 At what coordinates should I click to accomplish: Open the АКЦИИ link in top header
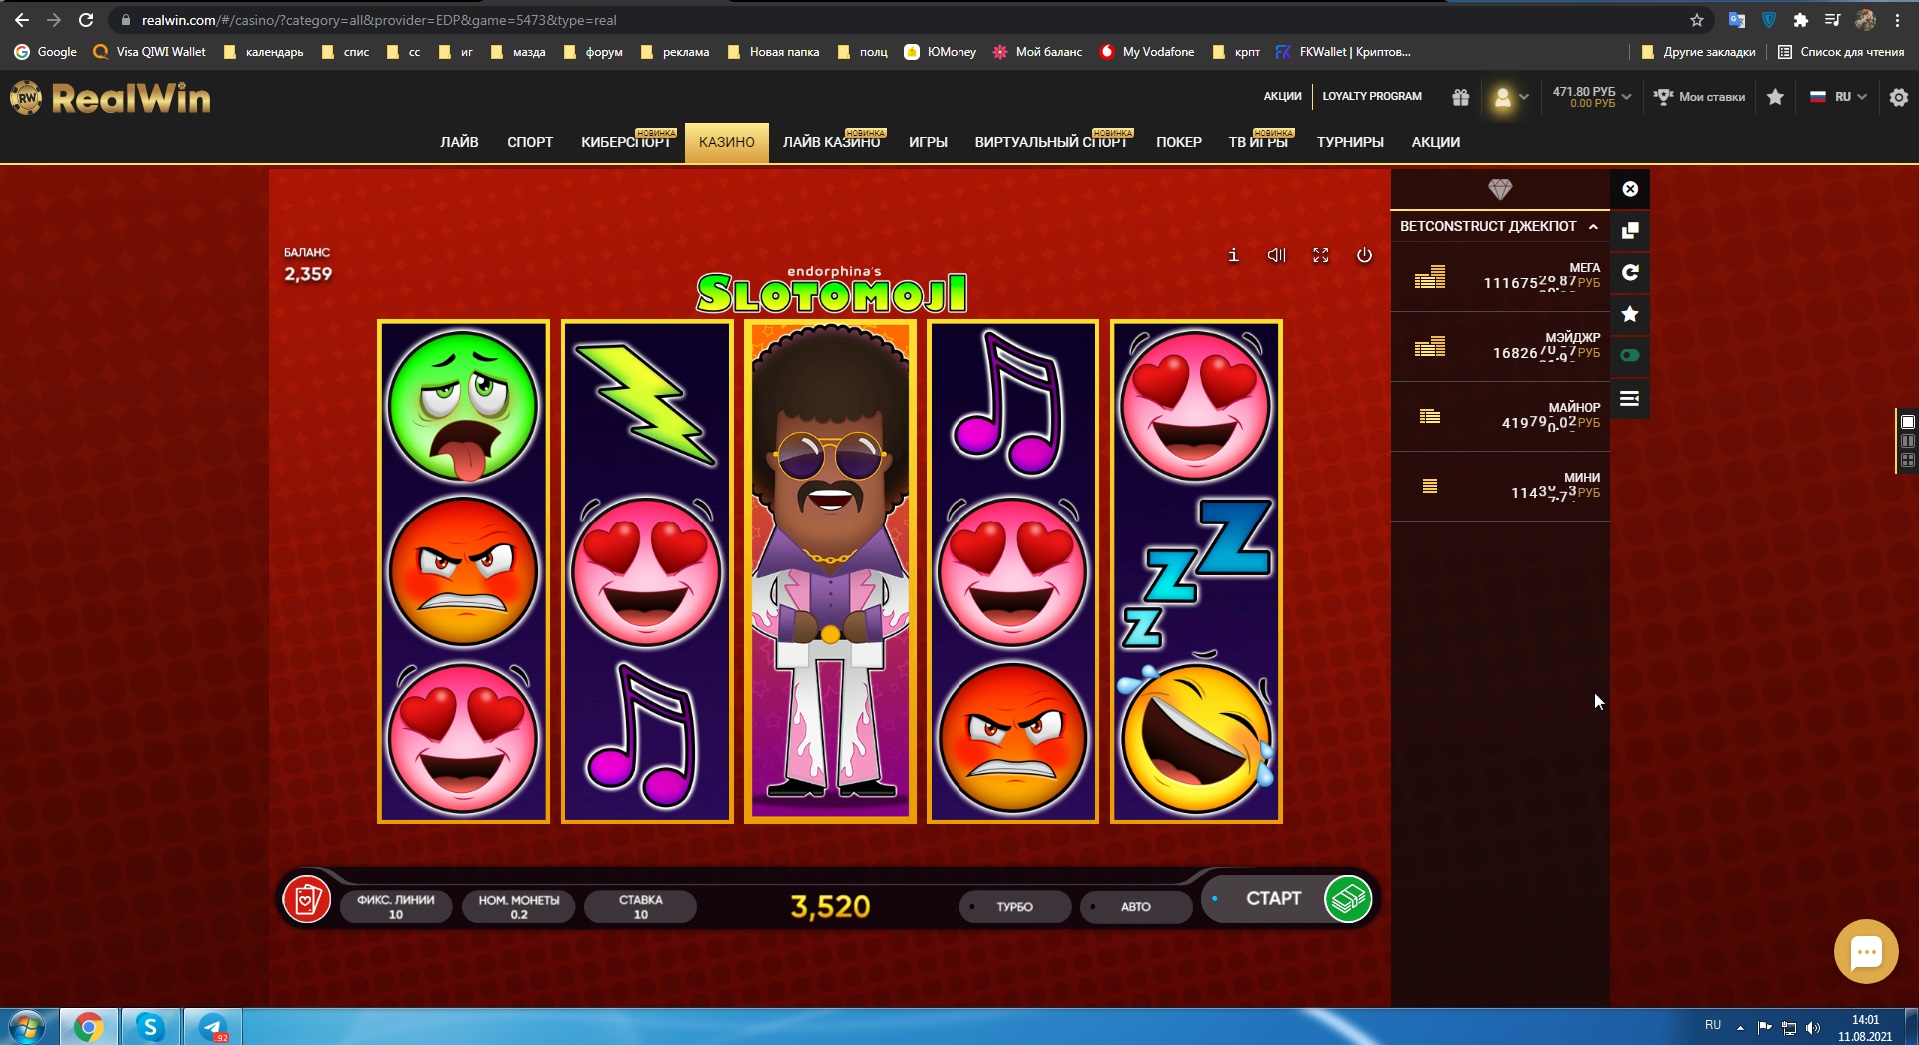[1282, 97]
